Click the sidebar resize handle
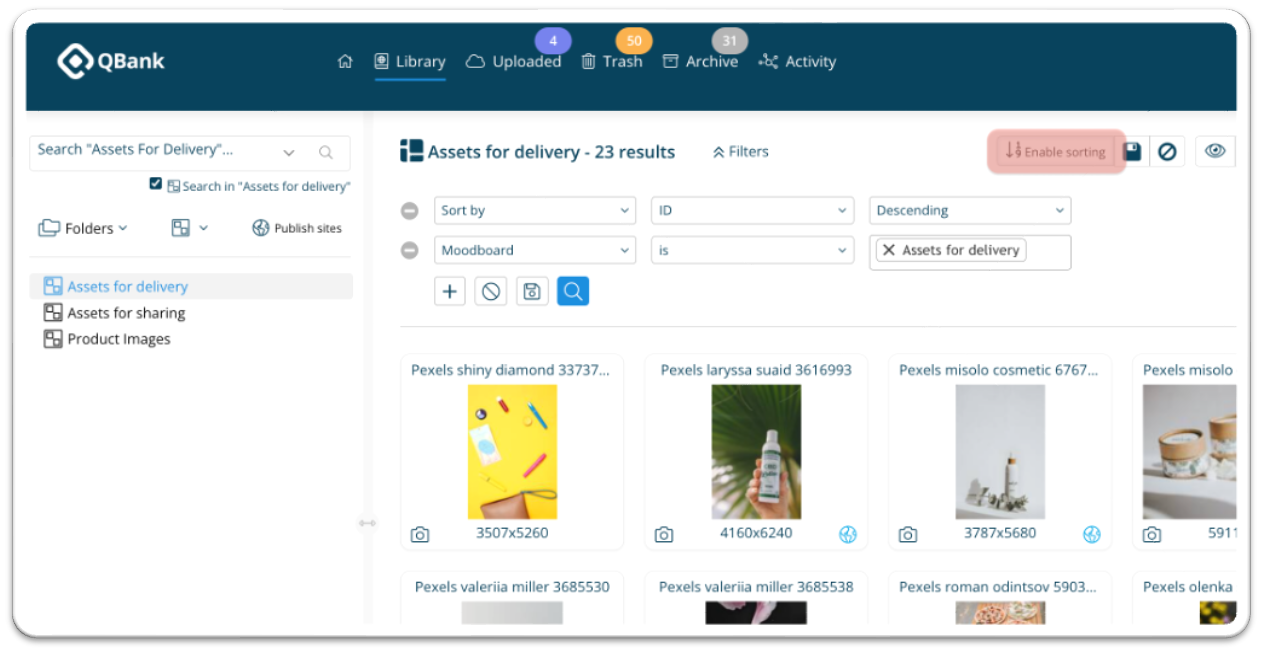Image resolution: width=1262 pixels, height=652 pixels. [x=367, y=523]
